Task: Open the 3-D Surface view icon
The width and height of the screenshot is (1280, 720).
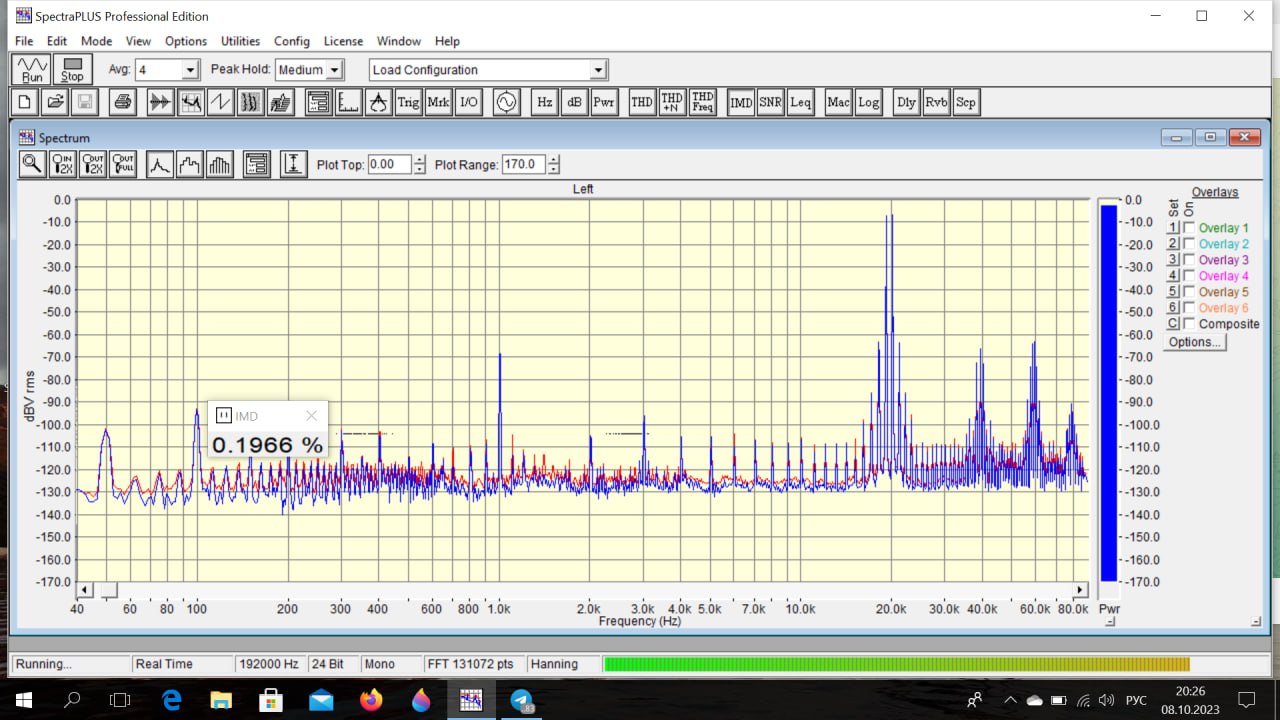Action: [x=280, y=102]
